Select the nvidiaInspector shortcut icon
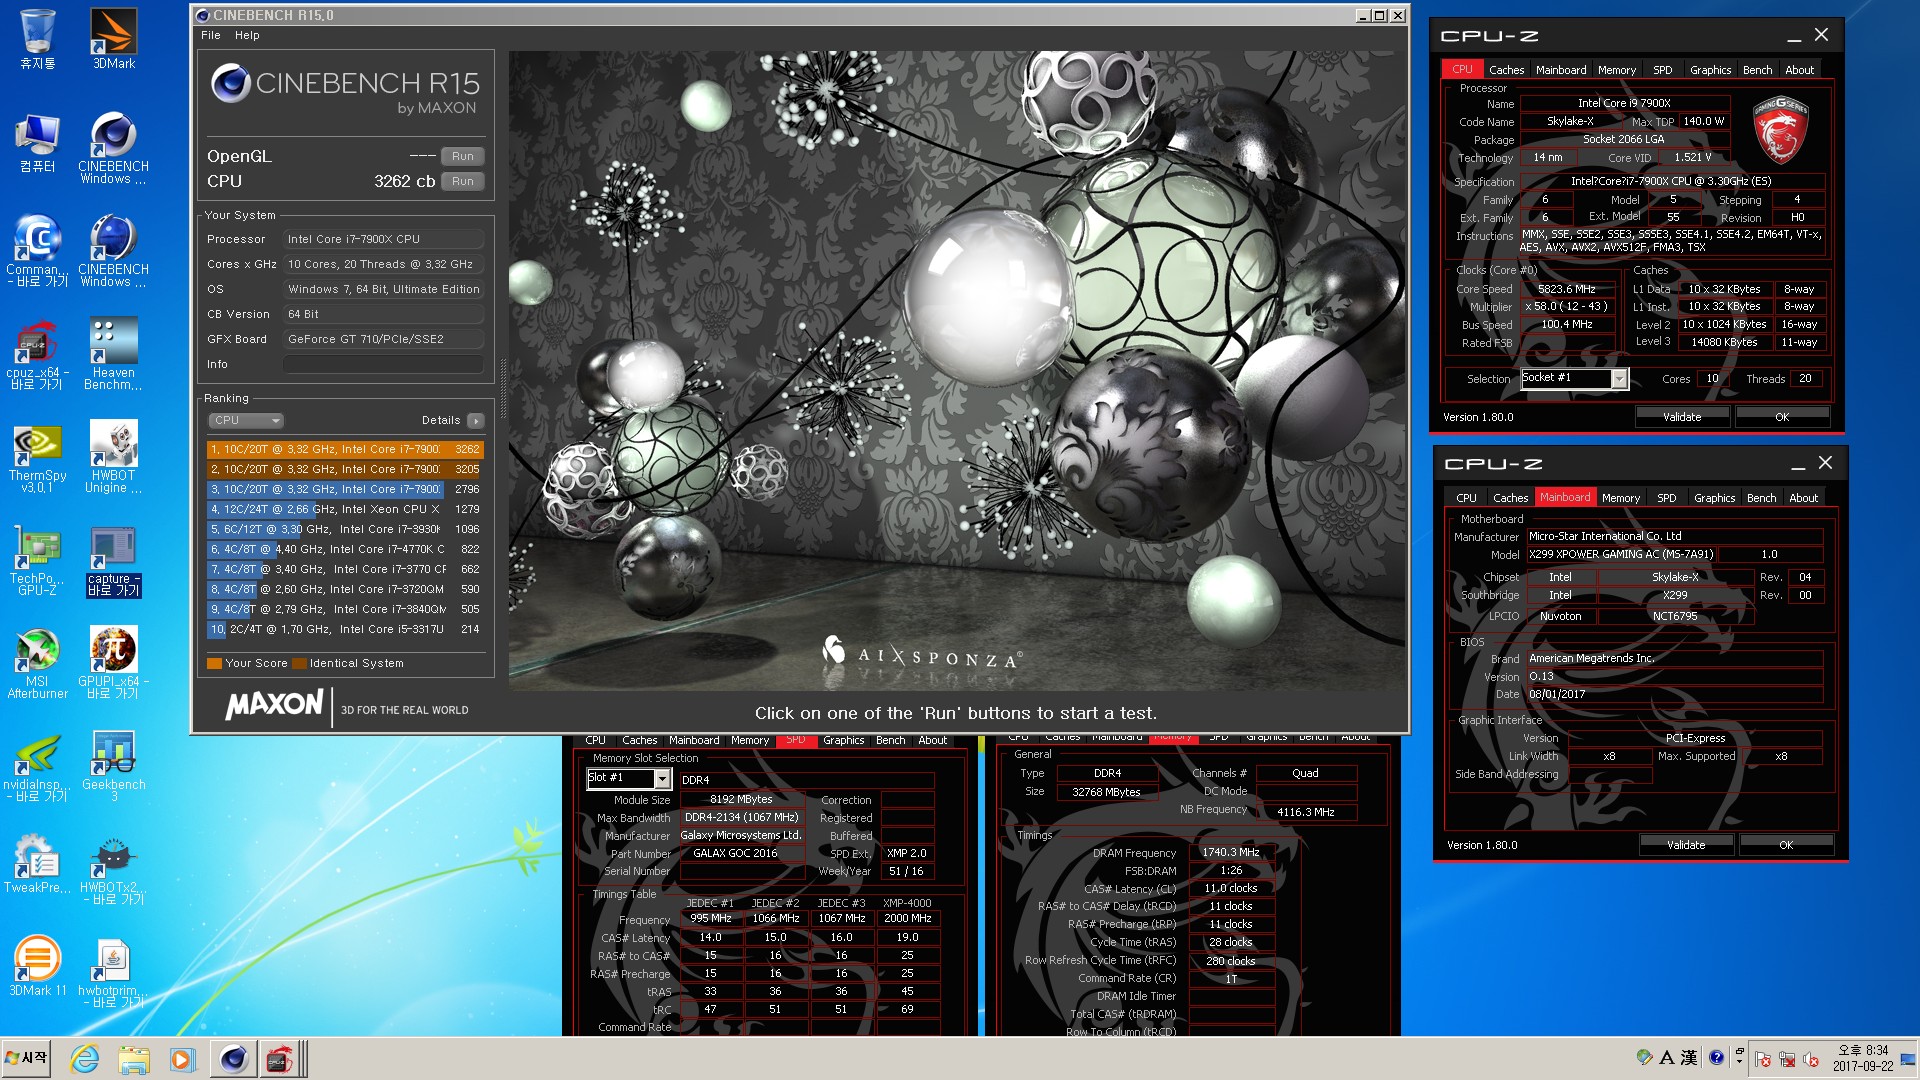The width and height of the screenshot is (1920, 1080). pyautogui.click(x=38, y=766)
